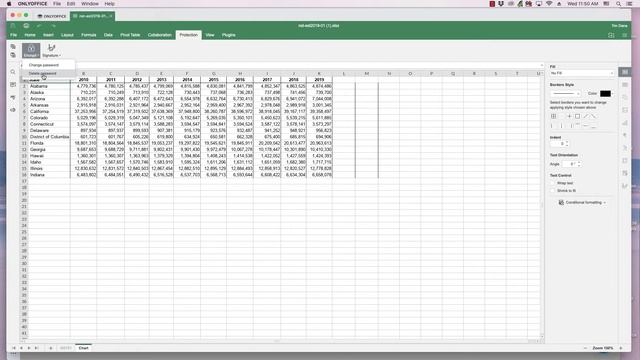640x360 pixels.
Task: Click the Apple menu icon
Action: (9, 4)
